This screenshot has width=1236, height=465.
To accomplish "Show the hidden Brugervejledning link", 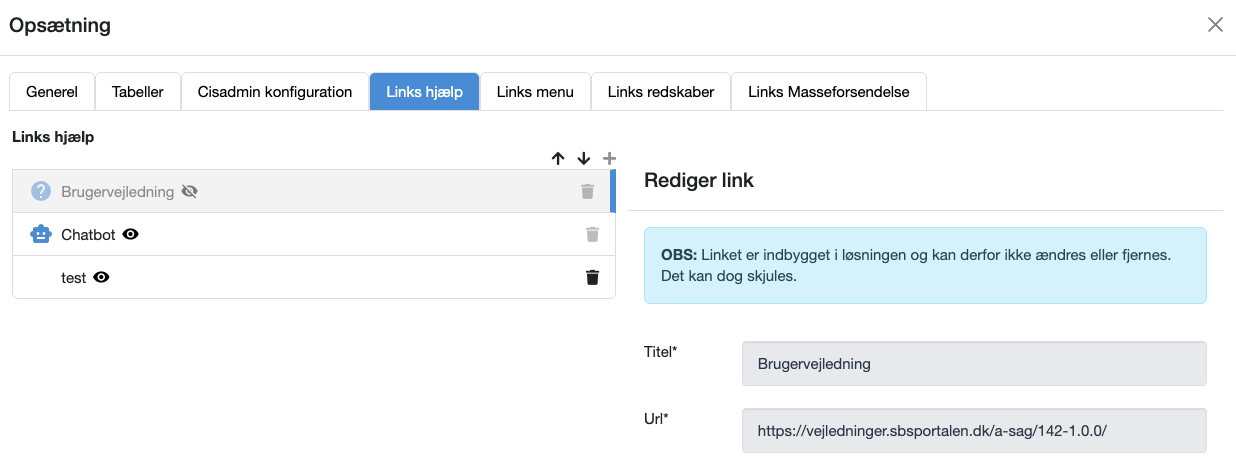I will pos(189,191).
